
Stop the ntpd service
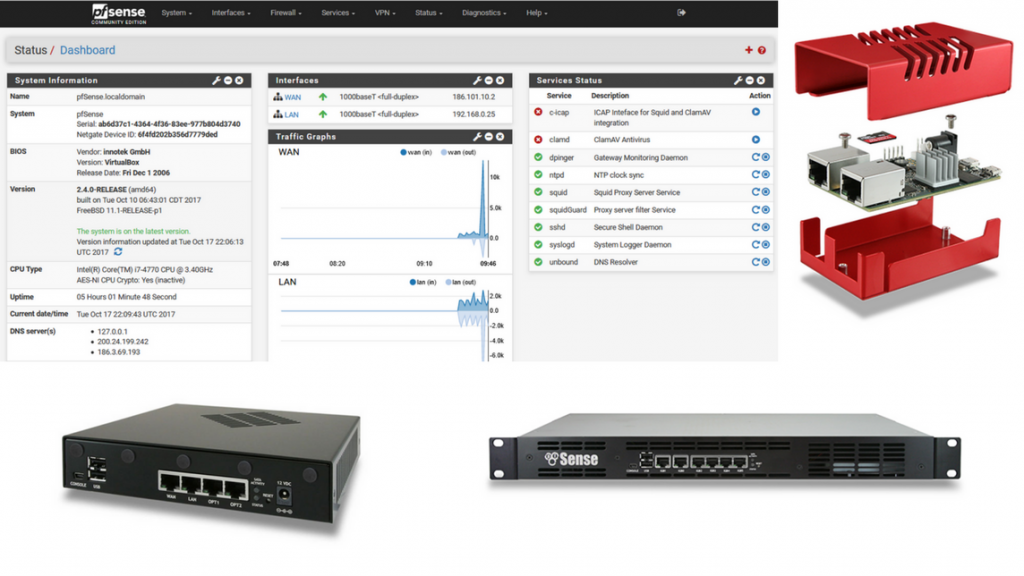[765, 174]
